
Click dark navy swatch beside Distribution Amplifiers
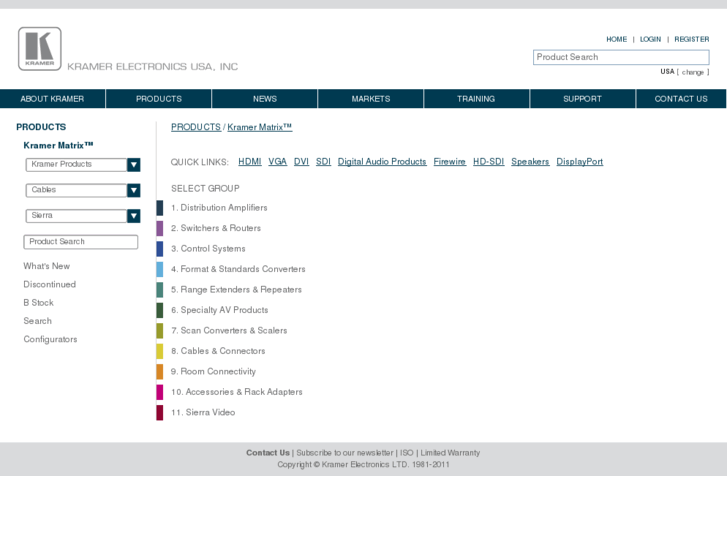(x=159, y=208)
